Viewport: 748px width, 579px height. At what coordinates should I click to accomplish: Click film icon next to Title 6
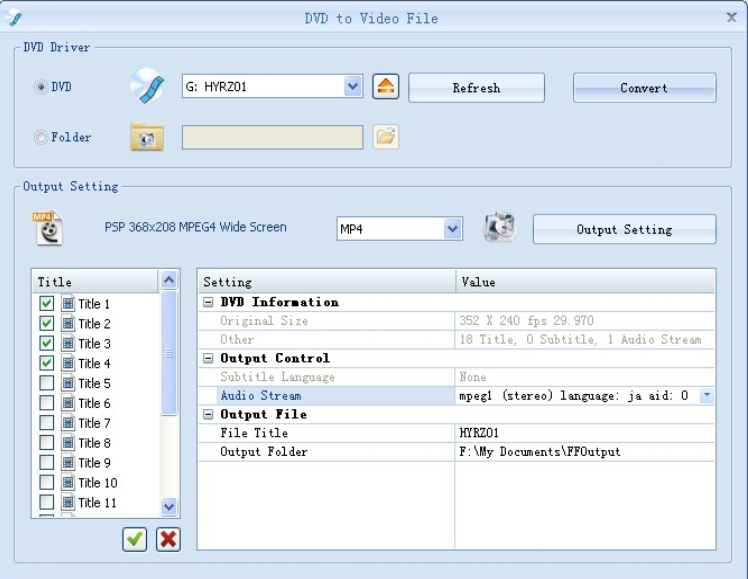click(68, 403)
